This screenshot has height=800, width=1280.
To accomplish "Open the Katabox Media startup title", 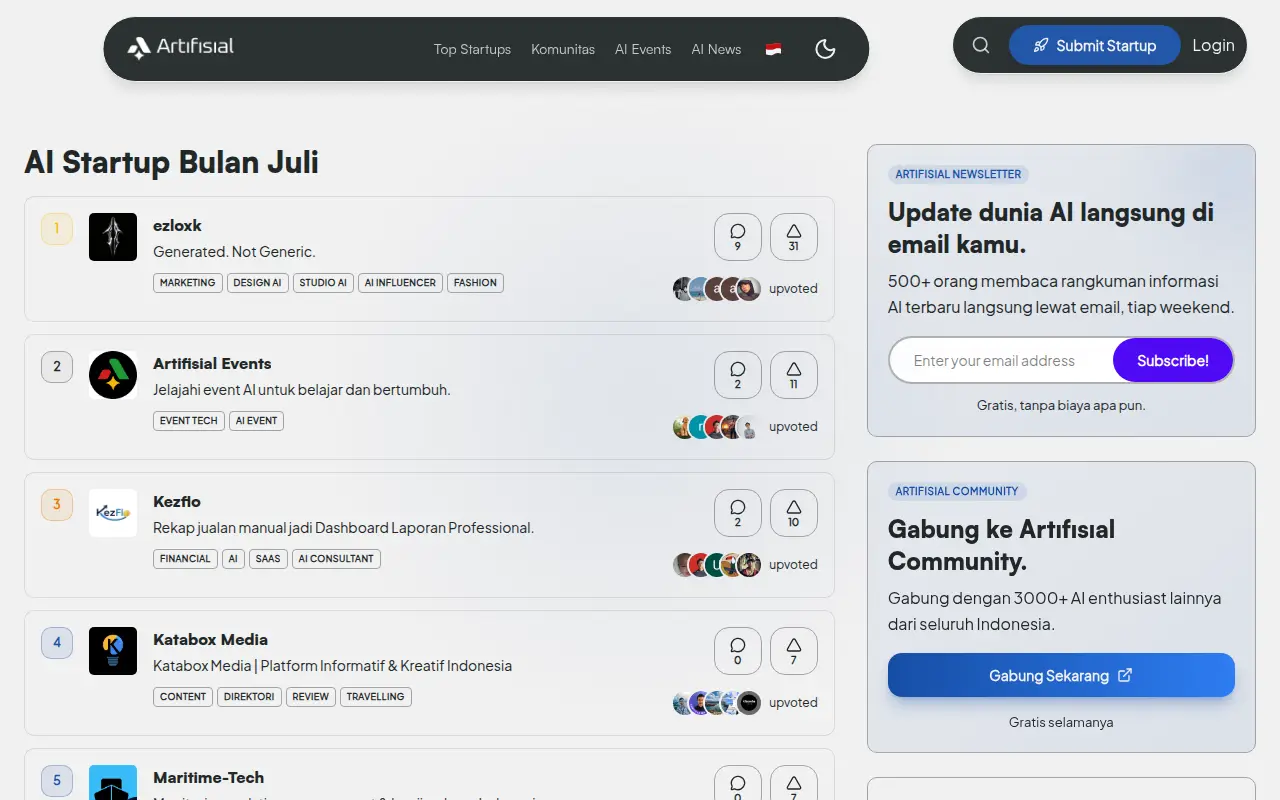I will [210, 639].
